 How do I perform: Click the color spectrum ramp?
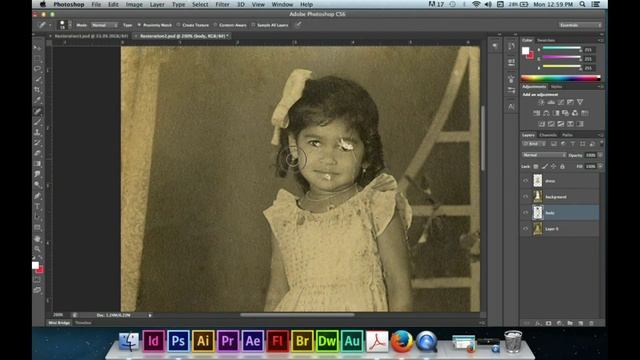click(x=560, y=78)
